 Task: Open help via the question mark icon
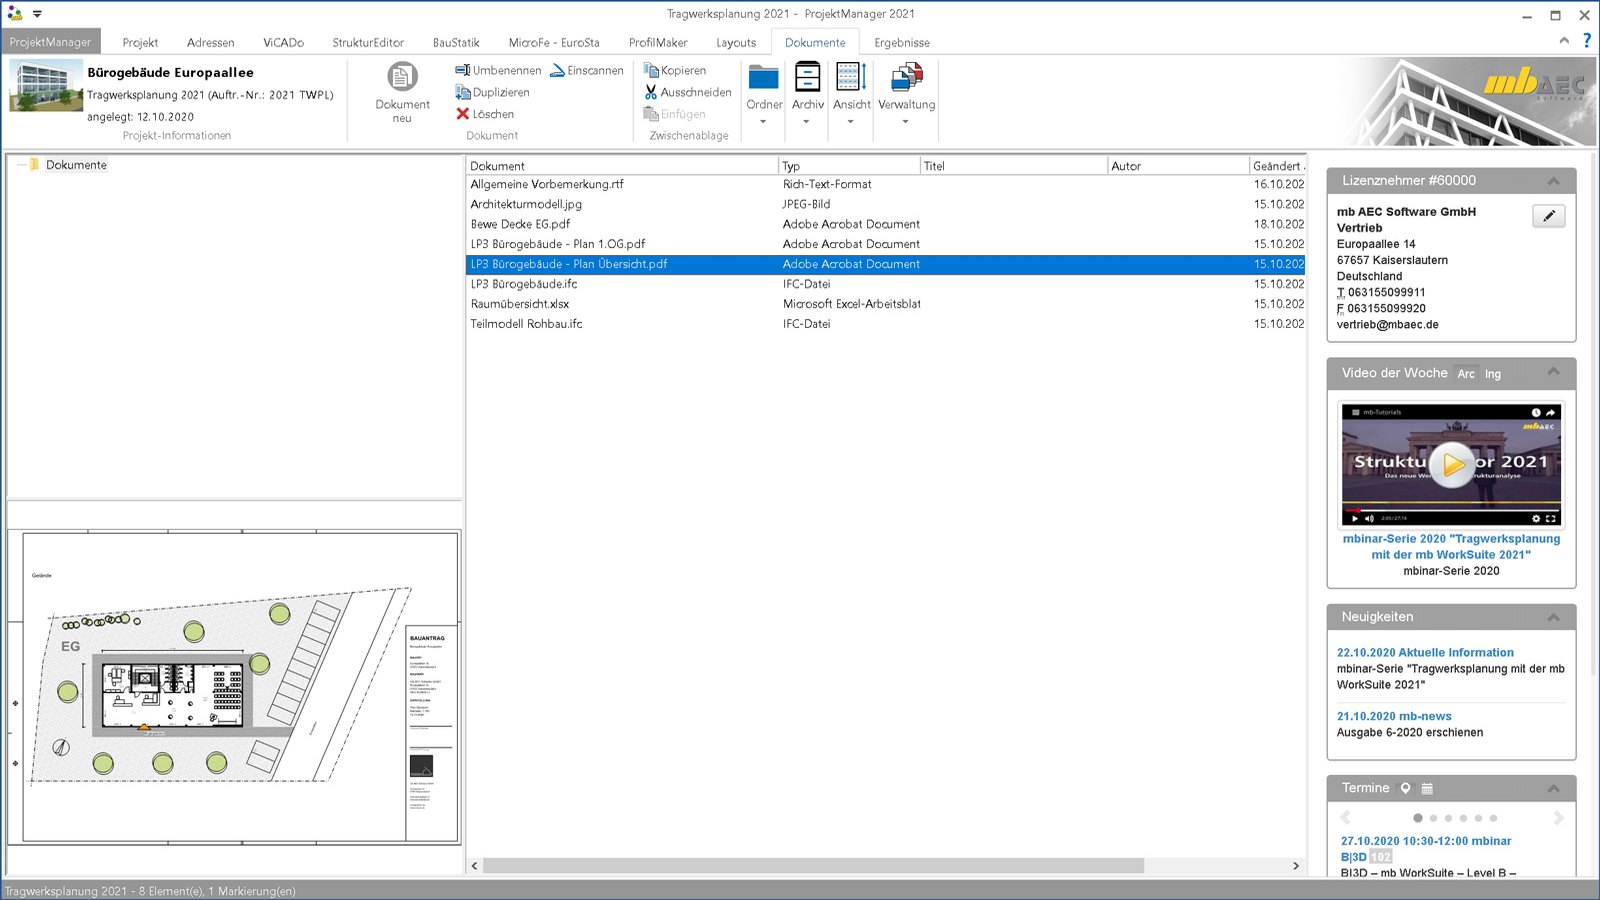pyautogui.click(x=1587, y=40)
